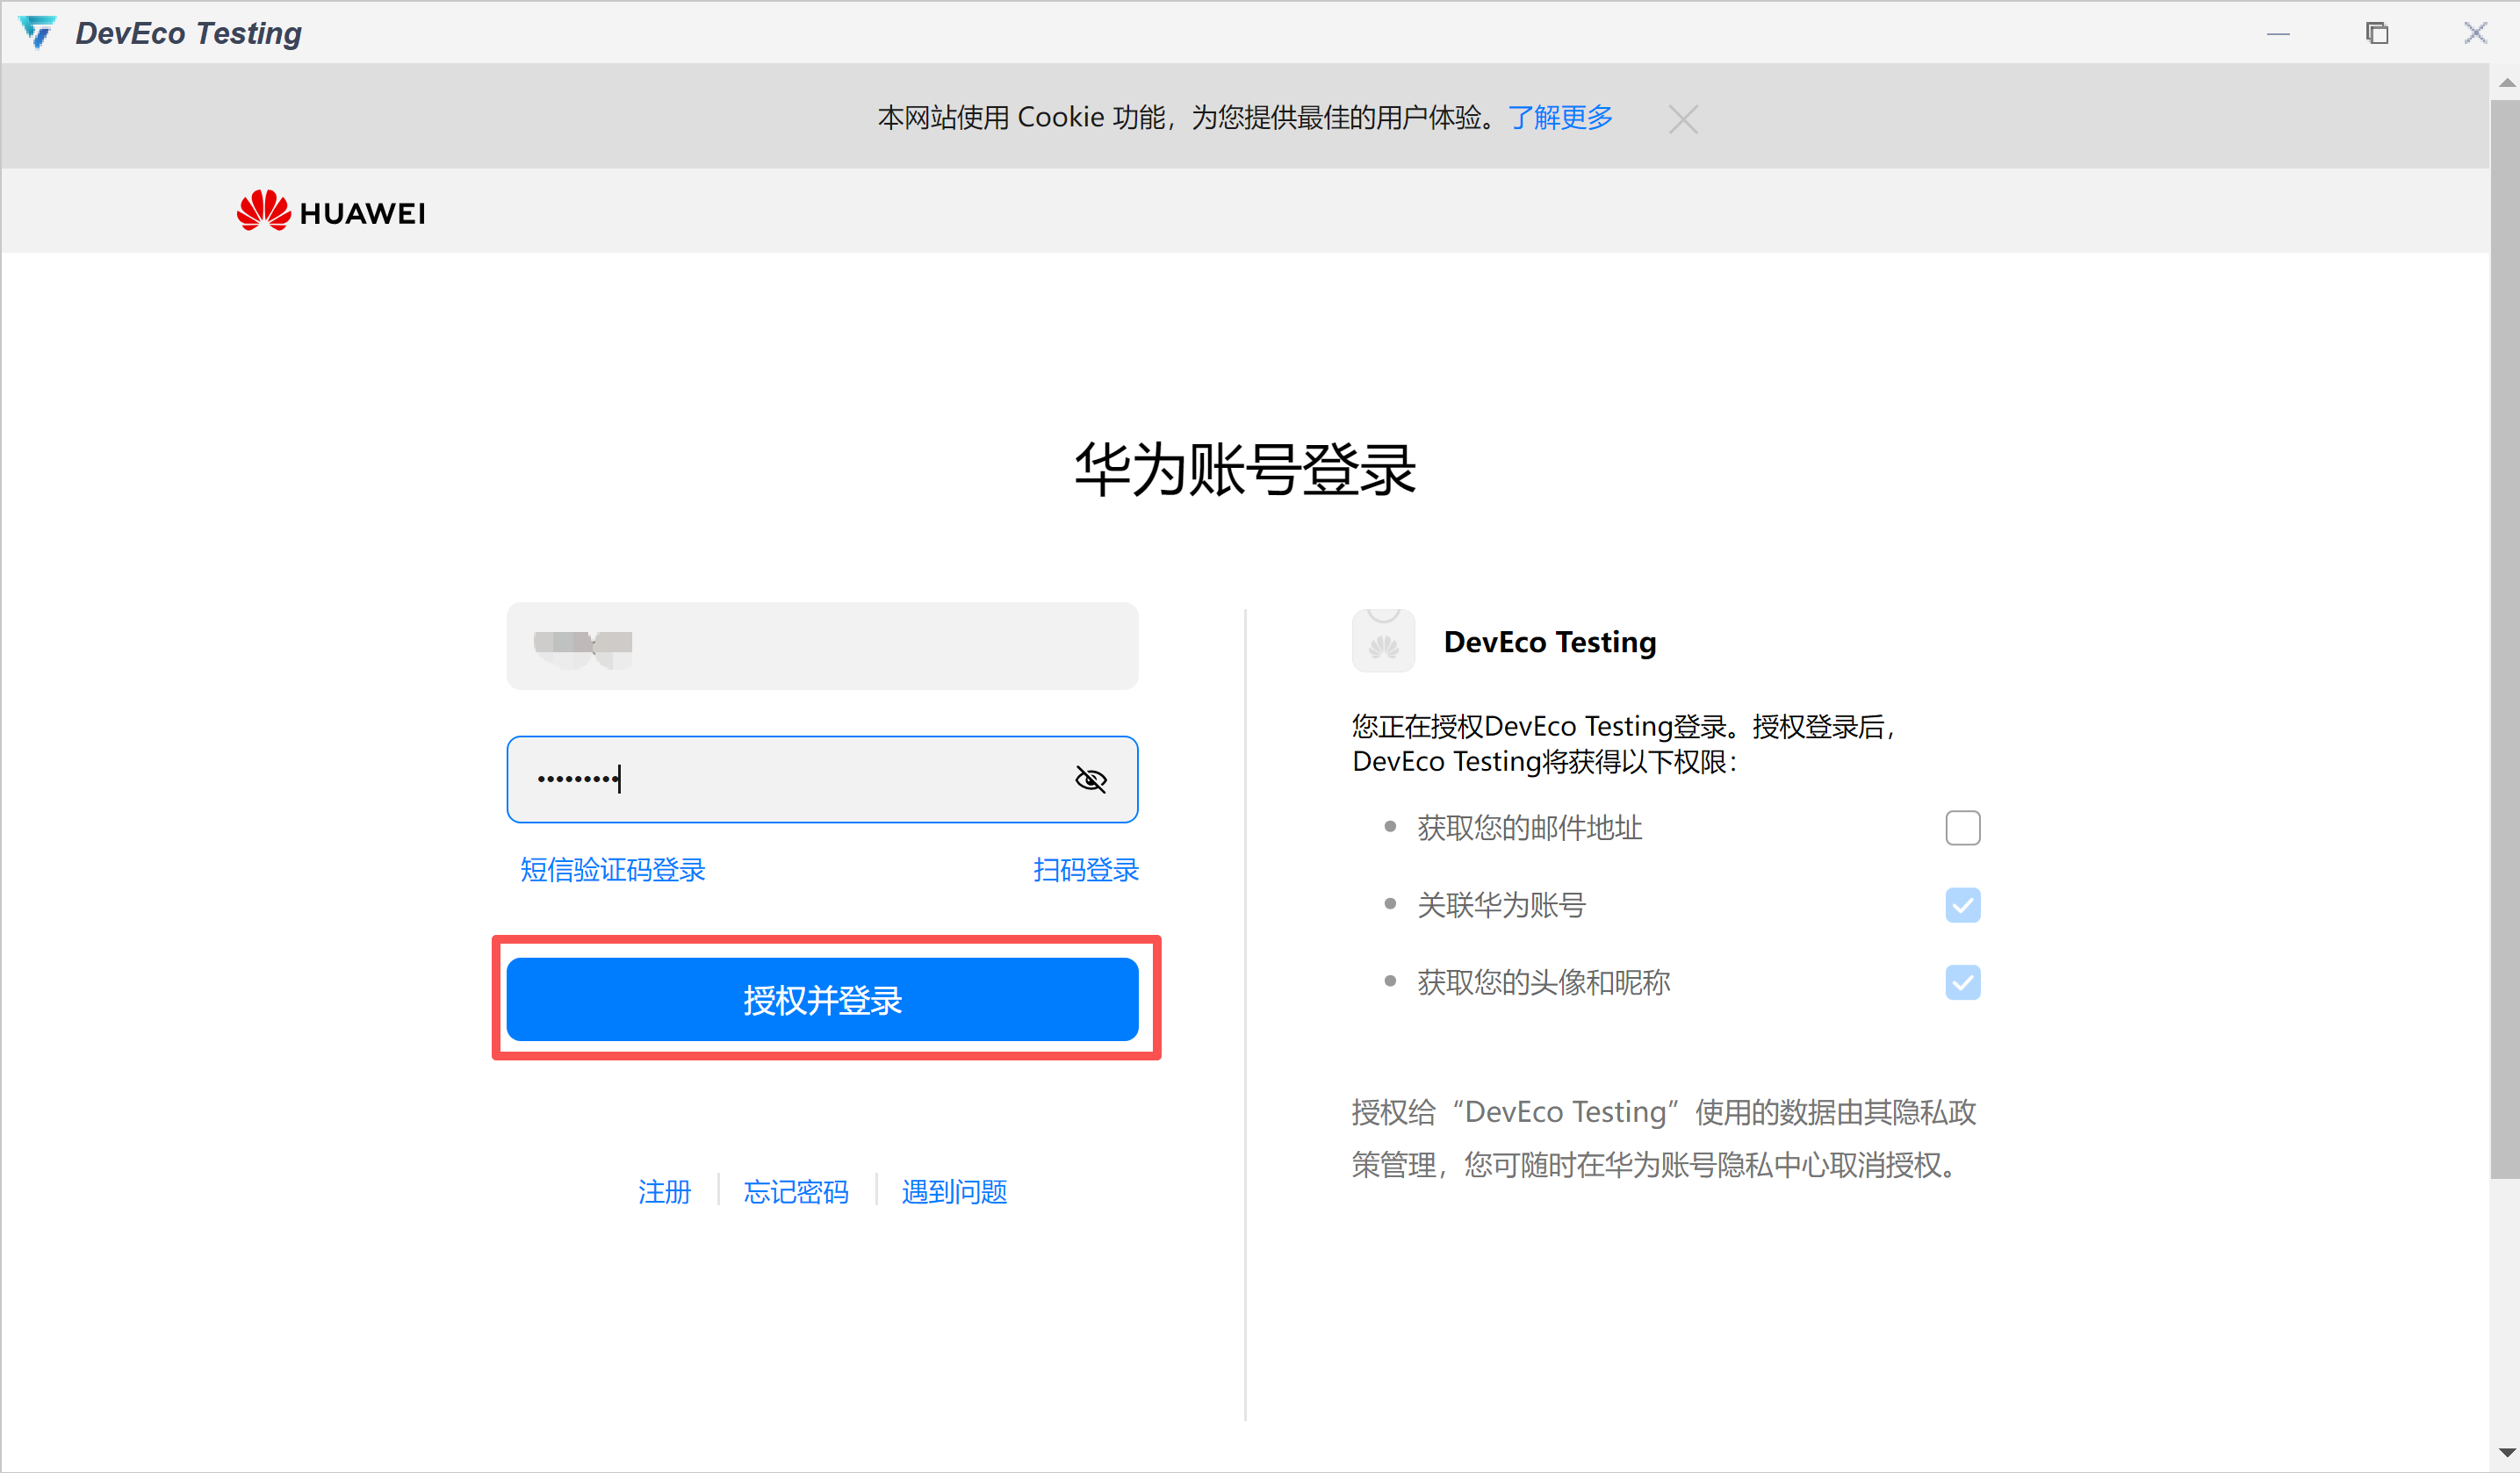2520x1473 pixels.
Task: Toggle password visibility eye icon
Action: (x=1090, y=779)
